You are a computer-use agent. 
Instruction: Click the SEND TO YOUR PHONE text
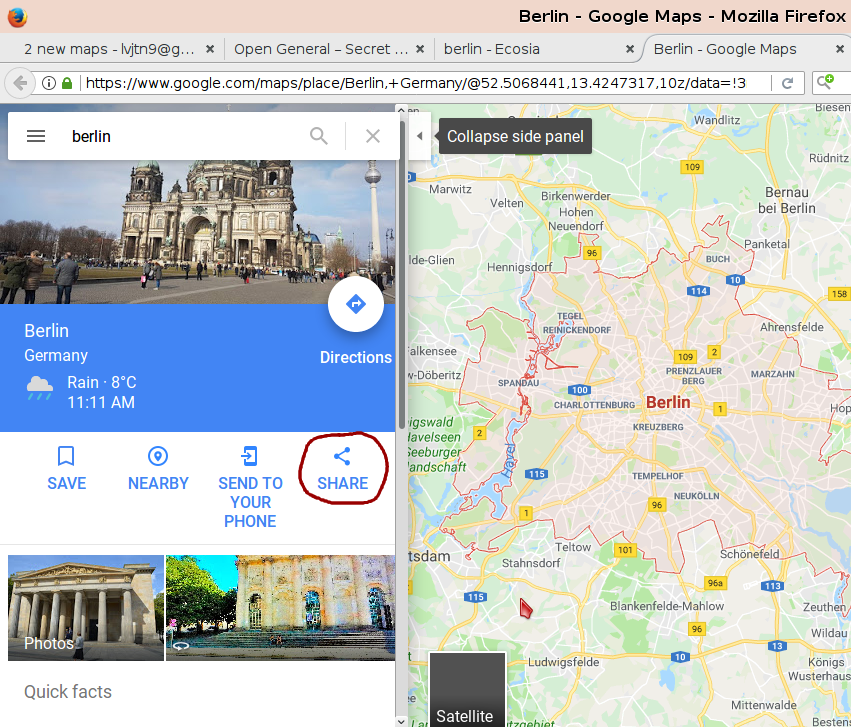[x=250, y=502]
